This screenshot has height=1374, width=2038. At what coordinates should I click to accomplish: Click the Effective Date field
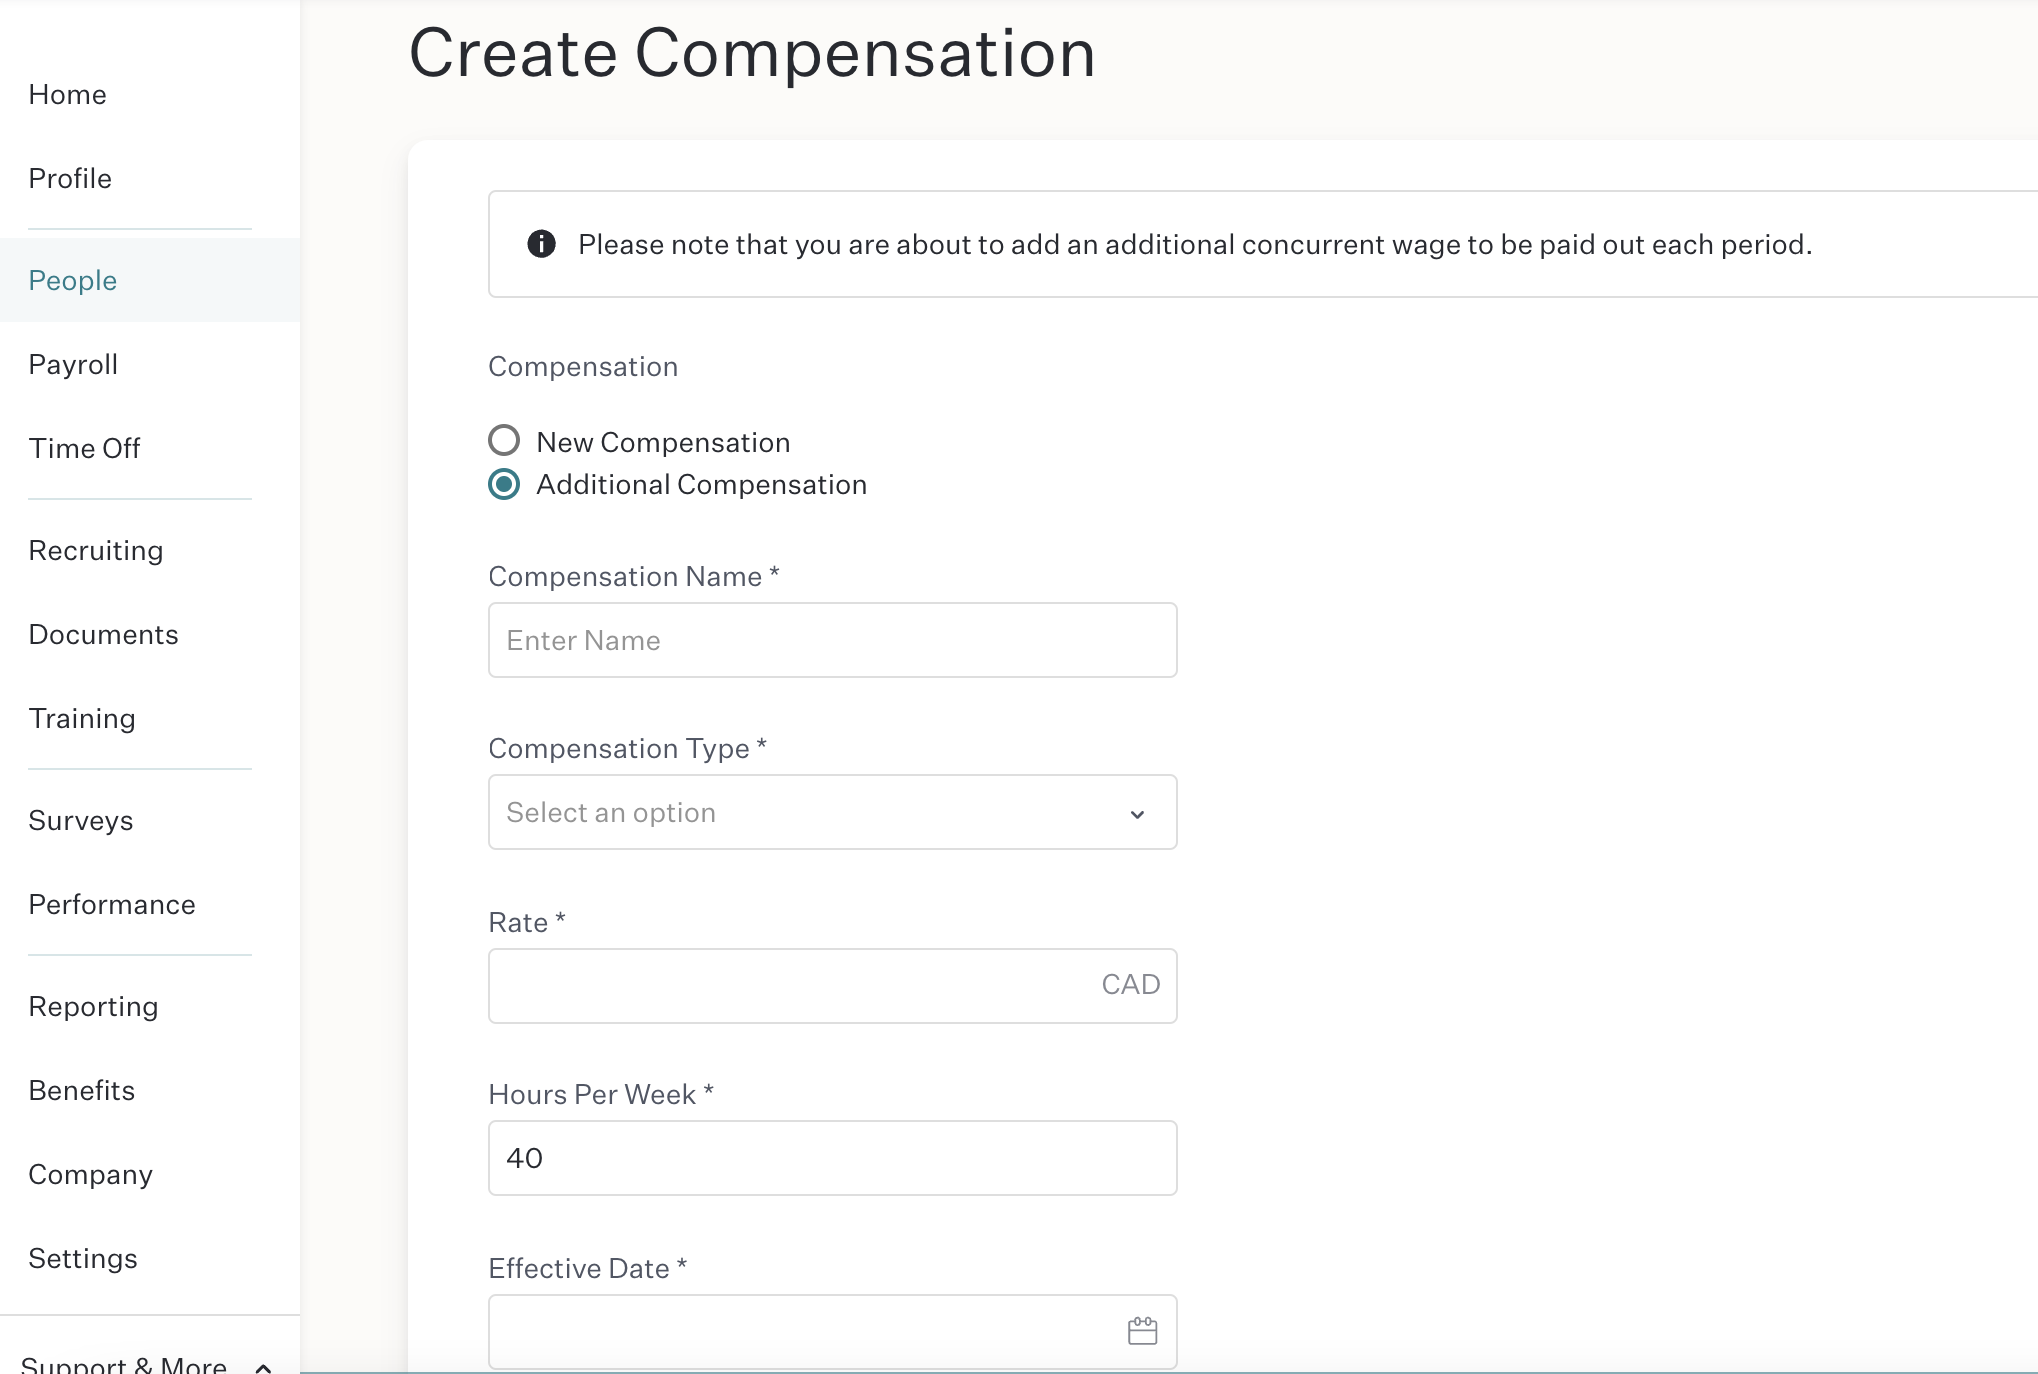tap(832, 1332)
